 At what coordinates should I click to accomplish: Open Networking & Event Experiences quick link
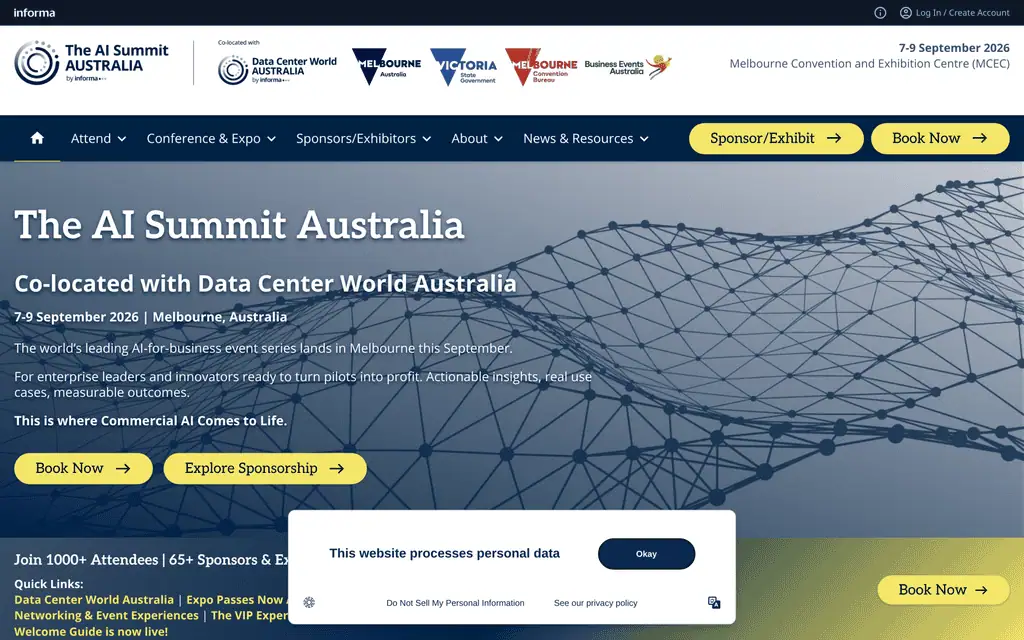106,615
